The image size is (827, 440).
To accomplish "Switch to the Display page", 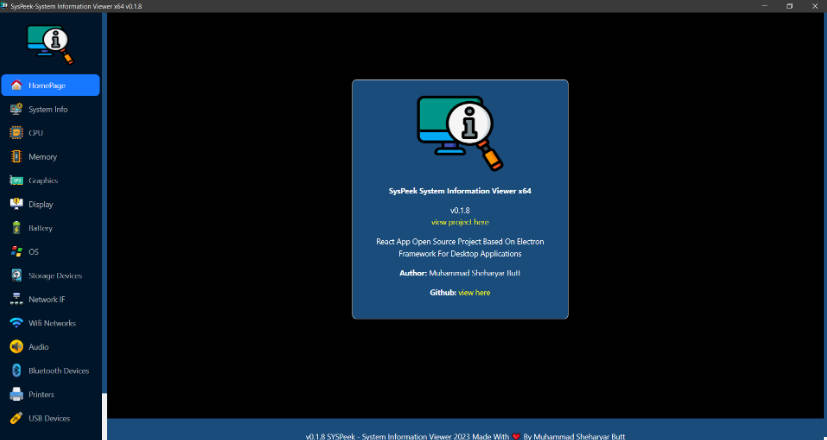I will 40,204.
